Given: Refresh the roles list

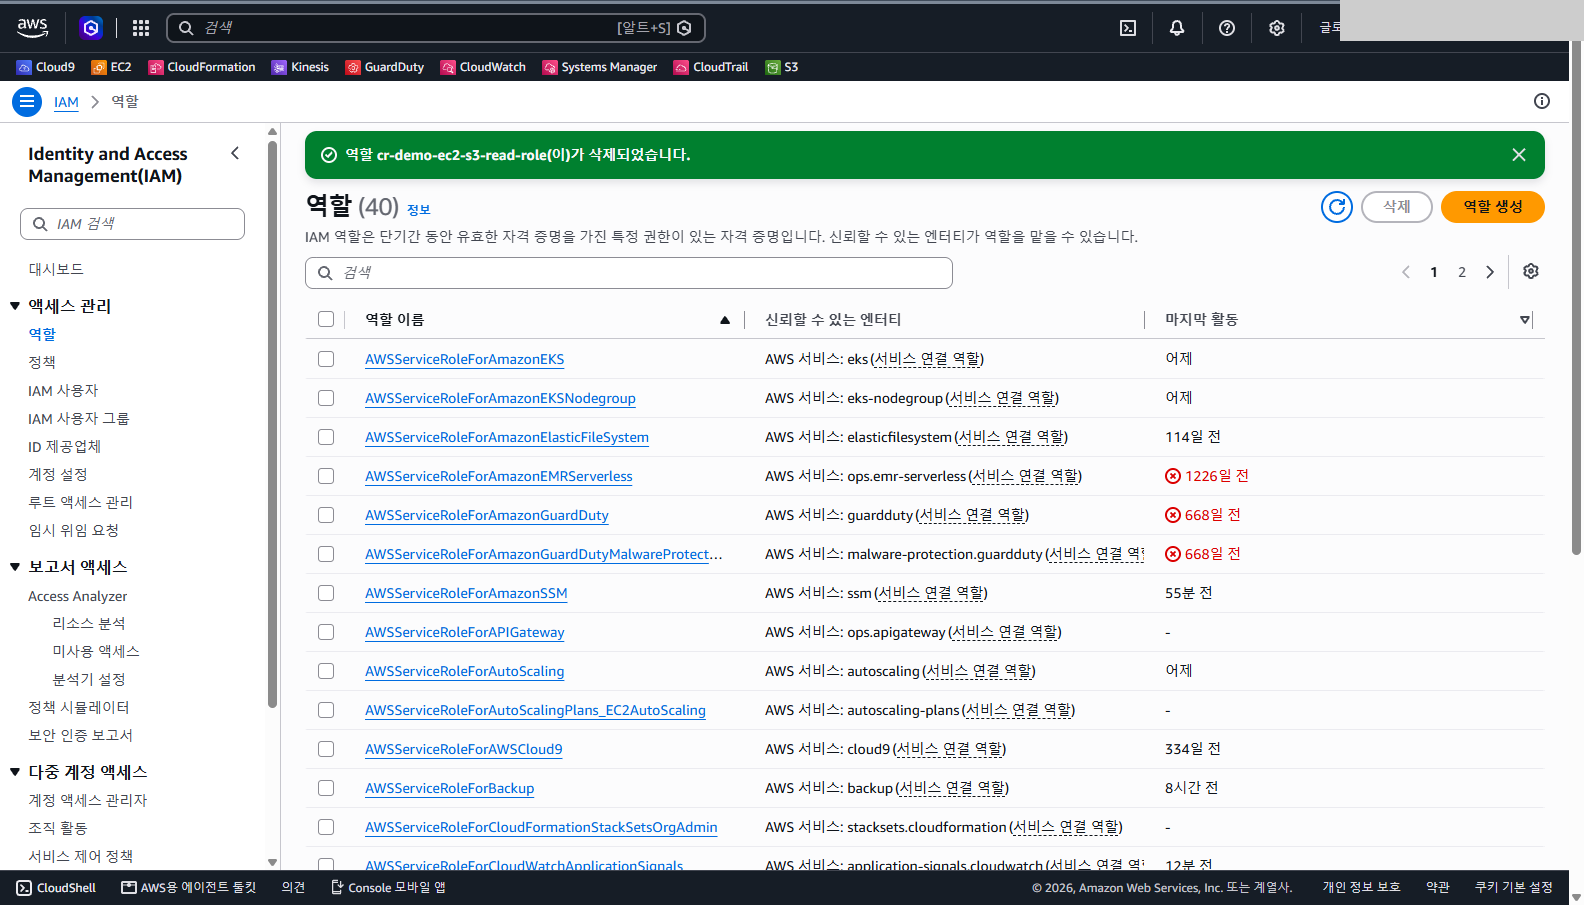Looking at the screenshot, I should [1337, 207].
